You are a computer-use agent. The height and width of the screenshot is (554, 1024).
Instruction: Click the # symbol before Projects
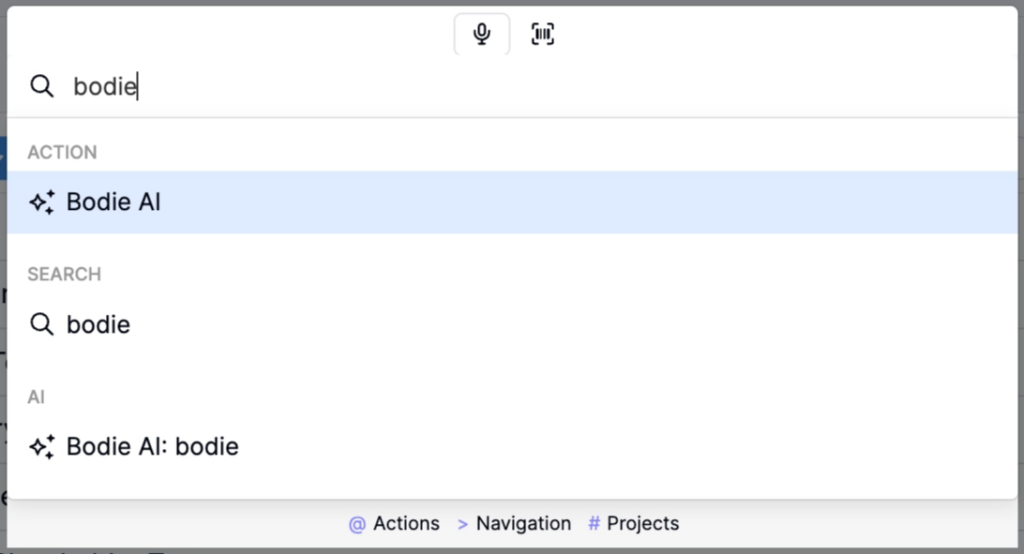(x=594, y=523)
